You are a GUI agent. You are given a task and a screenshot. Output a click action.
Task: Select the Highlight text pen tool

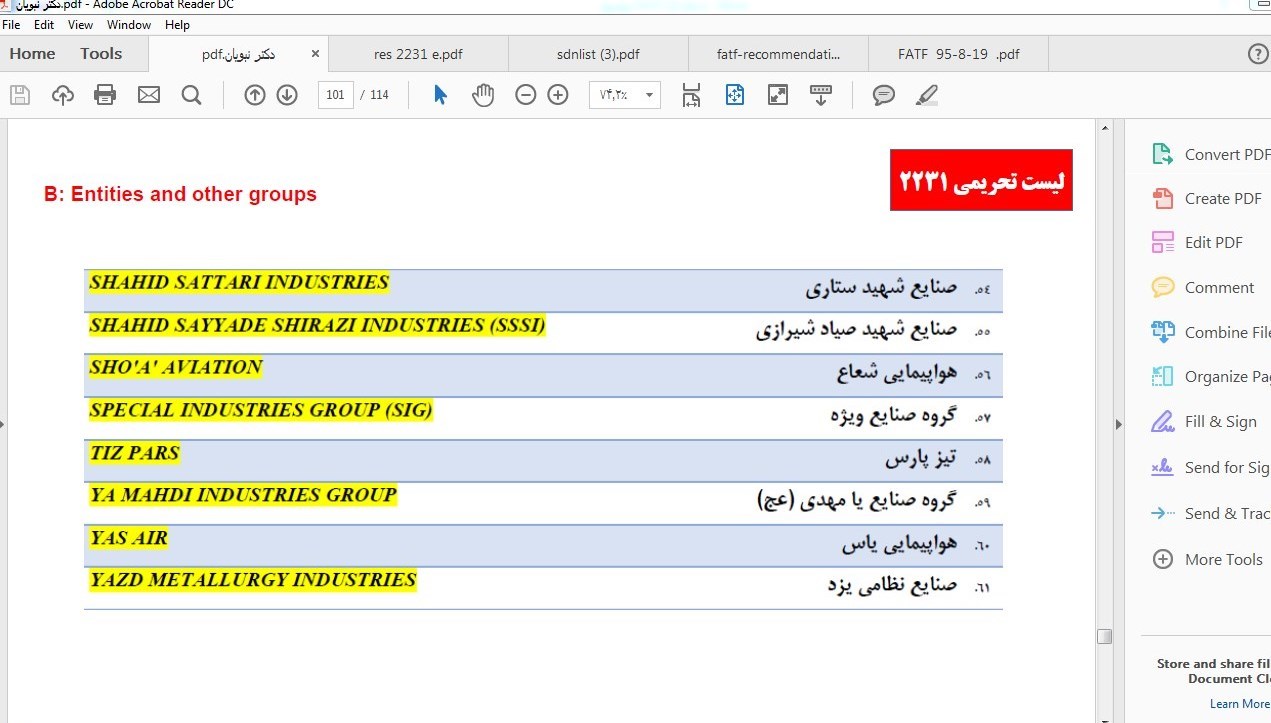coord(927,95)
